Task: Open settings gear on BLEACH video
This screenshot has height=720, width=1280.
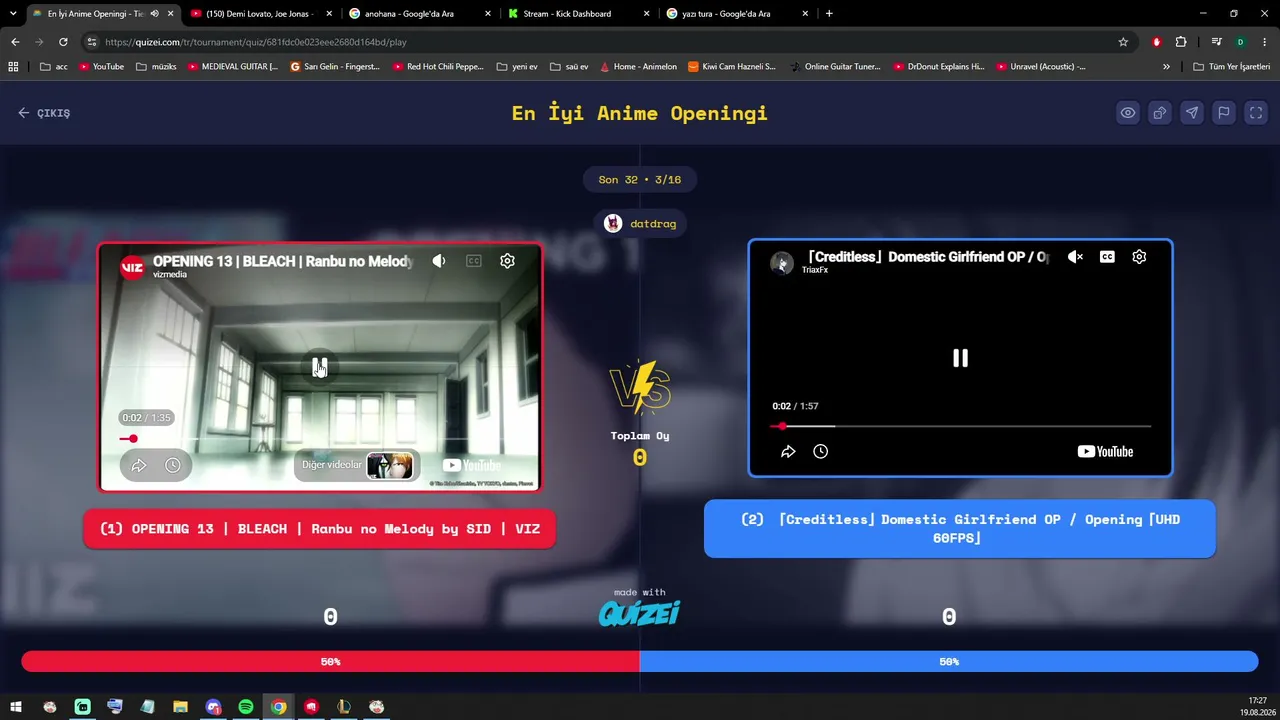Action: 507,261
